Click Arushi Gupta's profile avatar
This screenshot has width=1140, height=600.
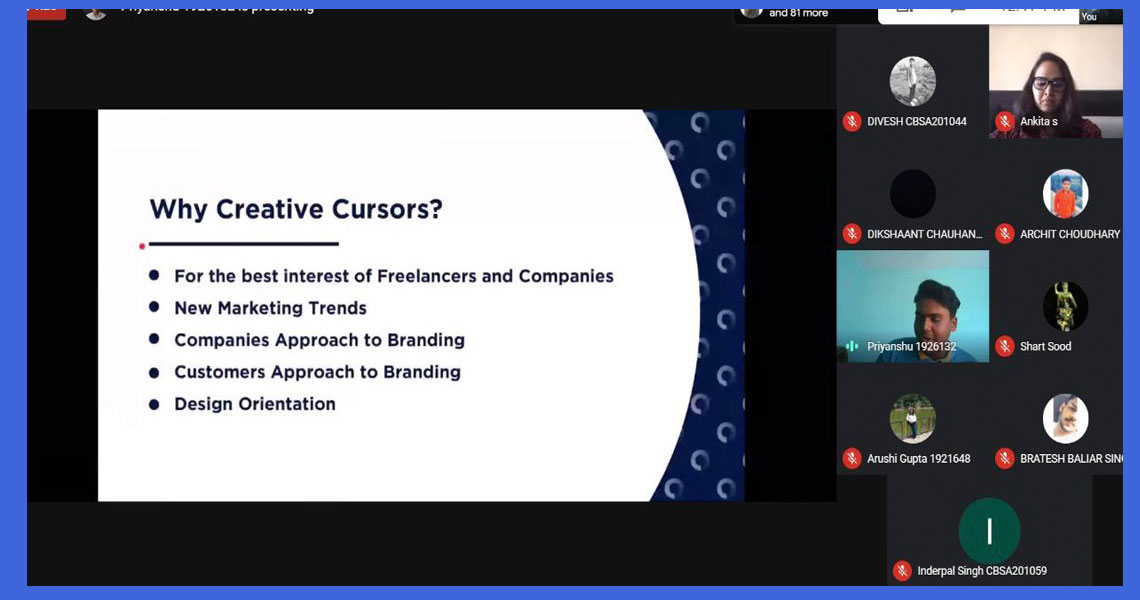pos(912,418)
